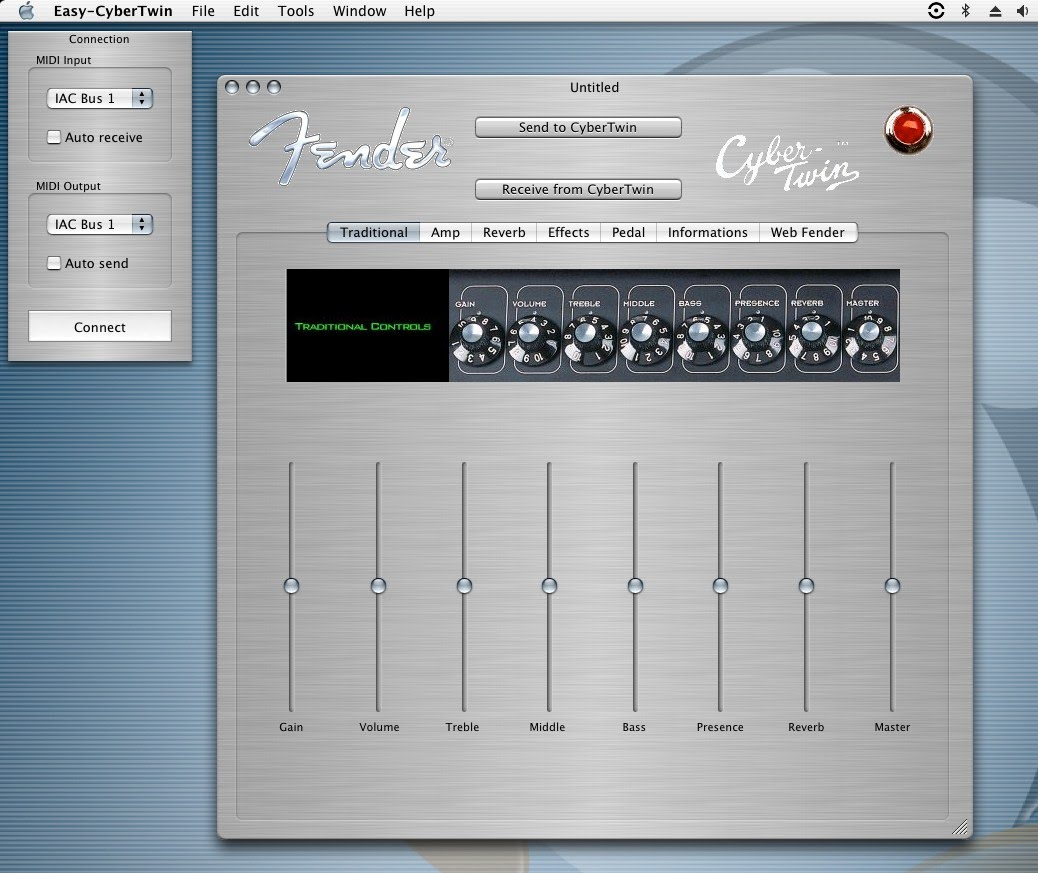
Task: Select the Traditional tab
Action: click(374, 232)
